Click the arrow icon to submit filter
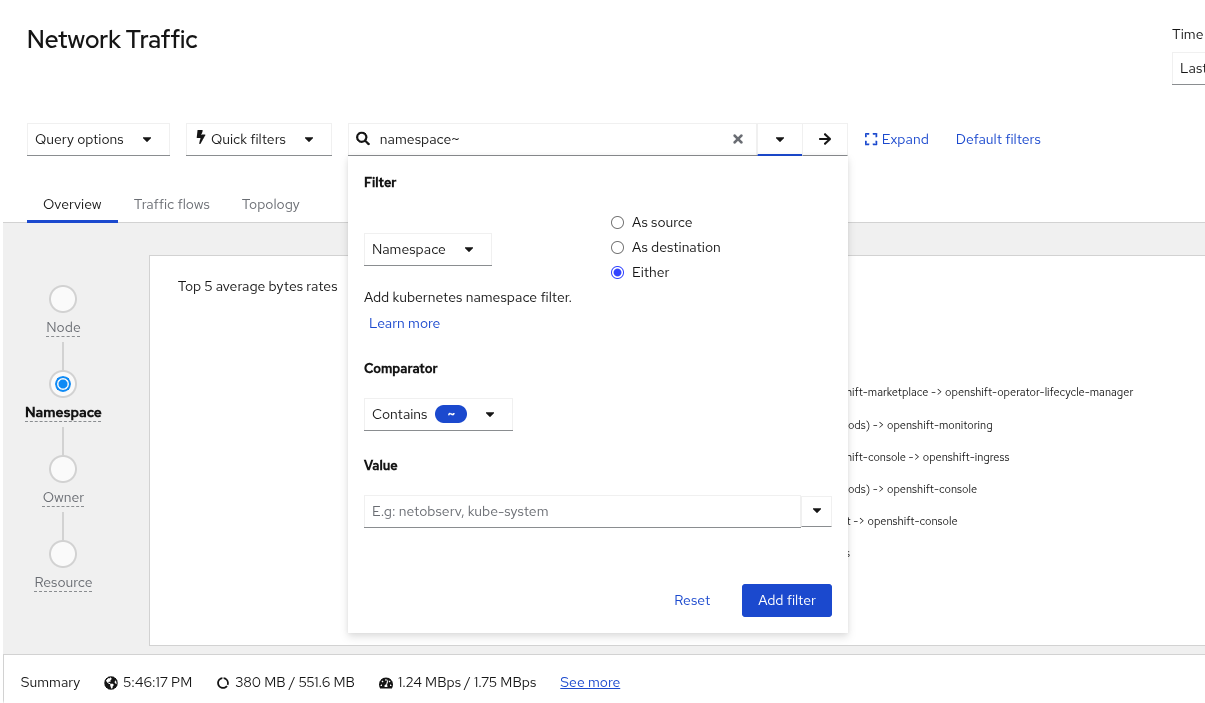The width and height of the screenshot is (1205, 703). 825,139
